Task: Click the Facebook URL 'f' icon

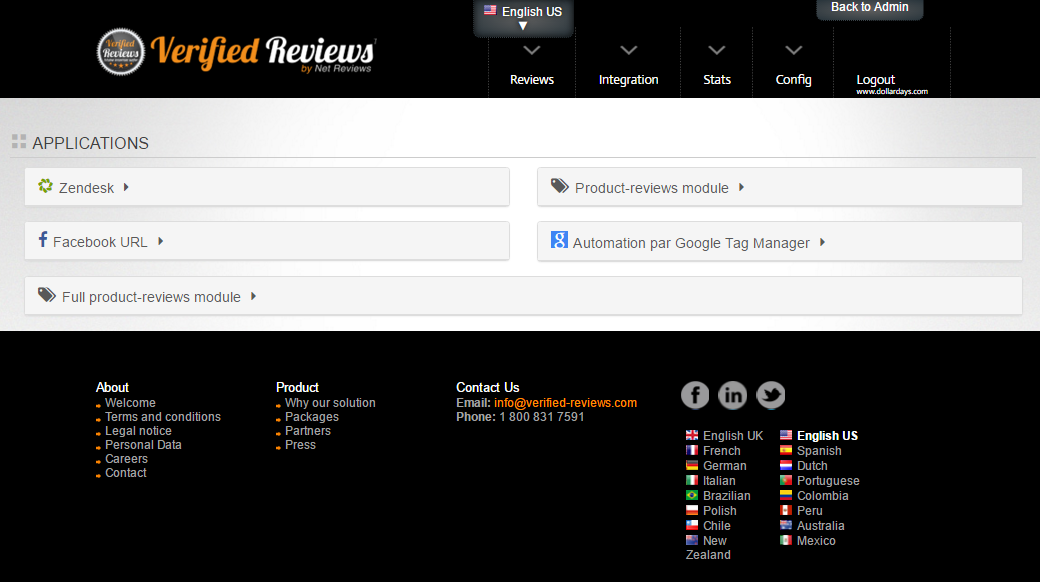Action: 43,240
